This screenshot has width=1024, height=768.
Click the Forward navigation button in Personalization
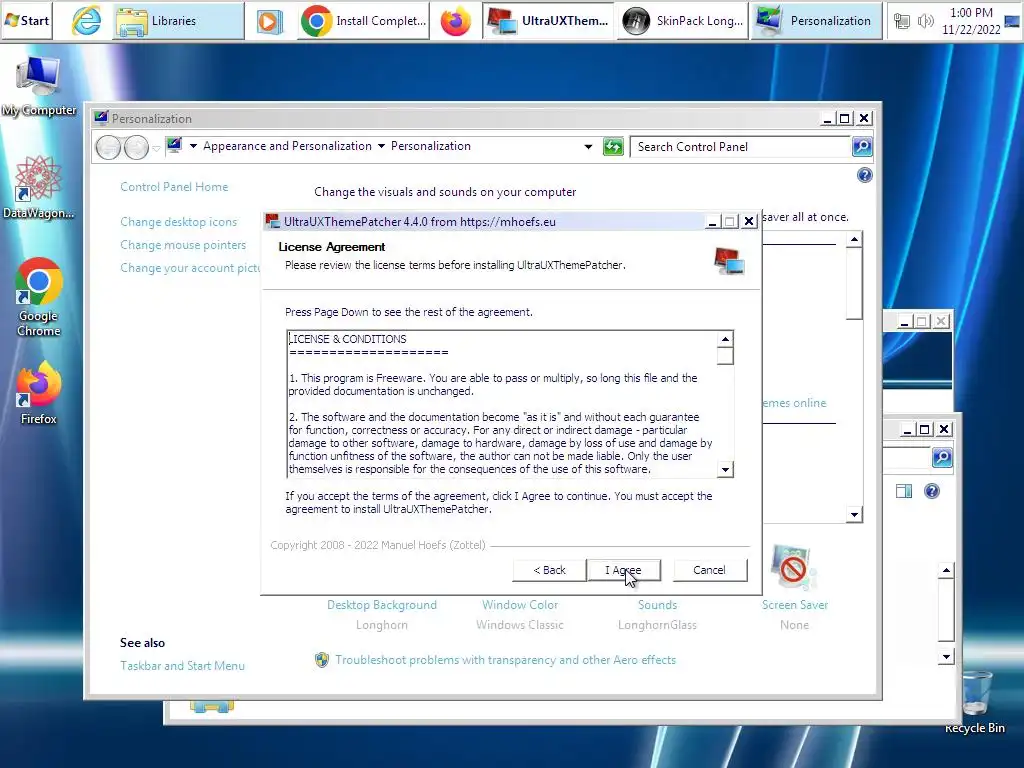click(x=136, y=148)
